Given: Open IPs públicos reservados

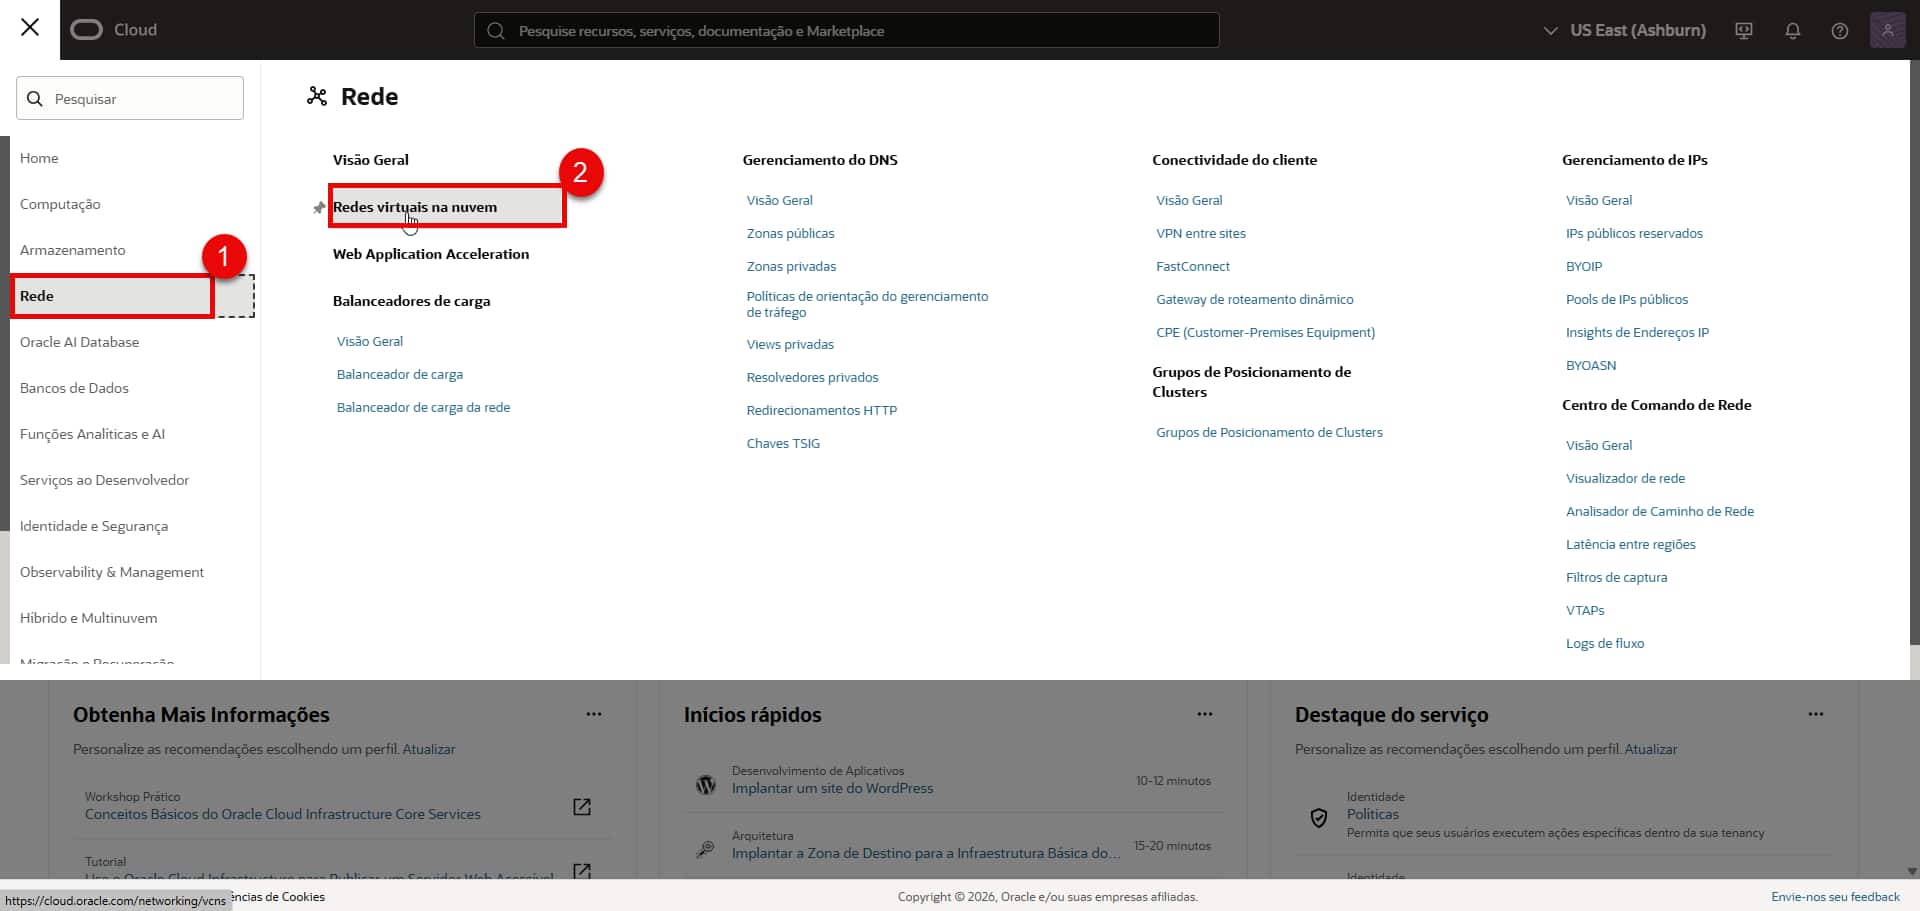Looking at the screenshot, I should click(1635, 233).
